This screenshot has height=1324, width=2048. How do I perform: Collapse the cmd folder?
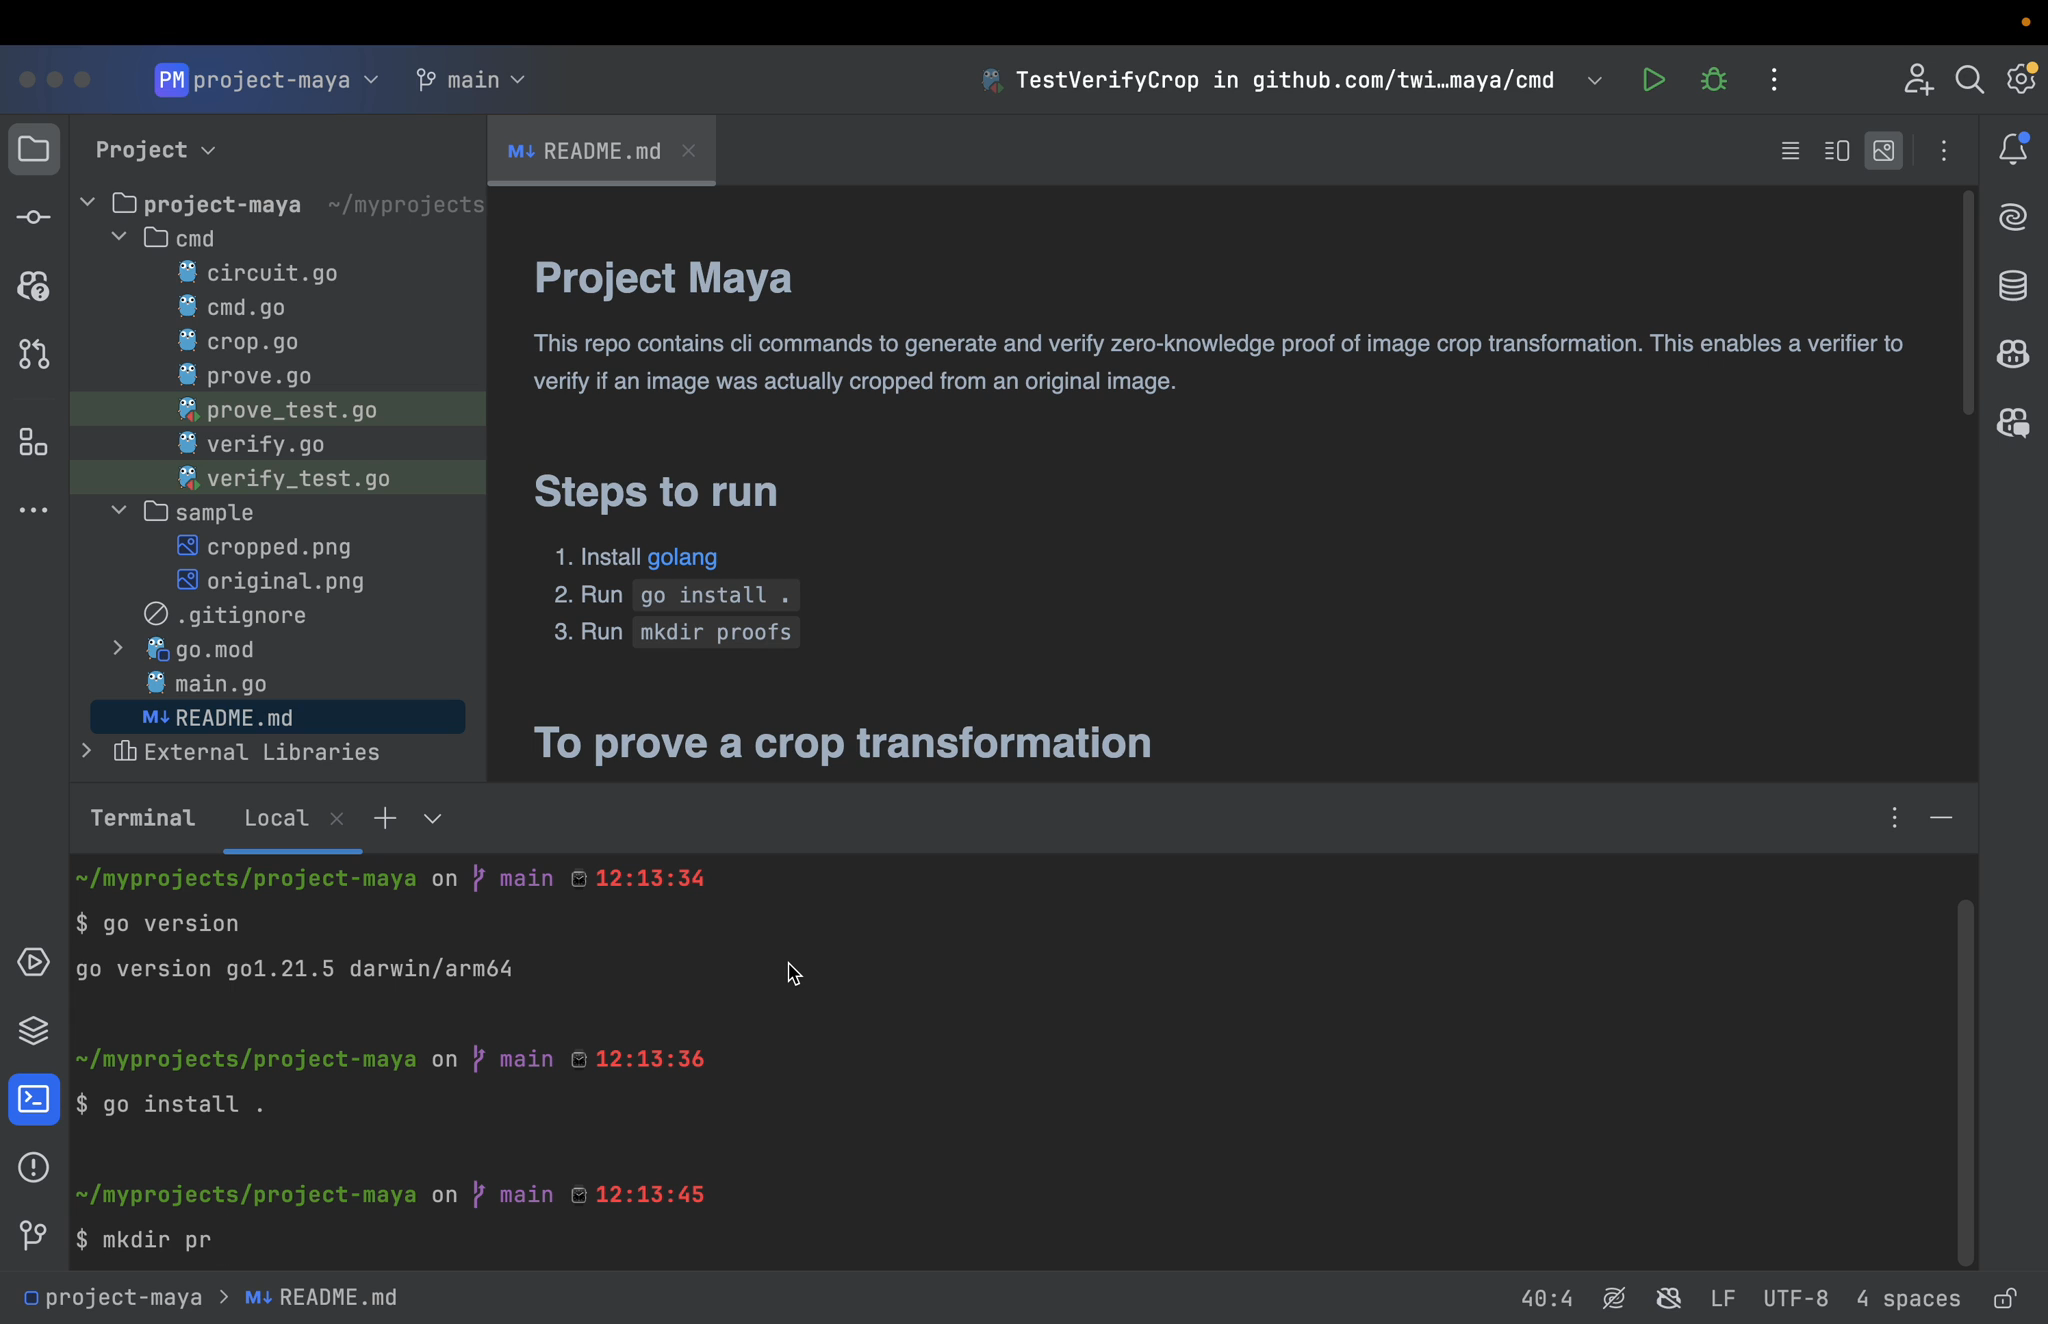coord(119,237)
